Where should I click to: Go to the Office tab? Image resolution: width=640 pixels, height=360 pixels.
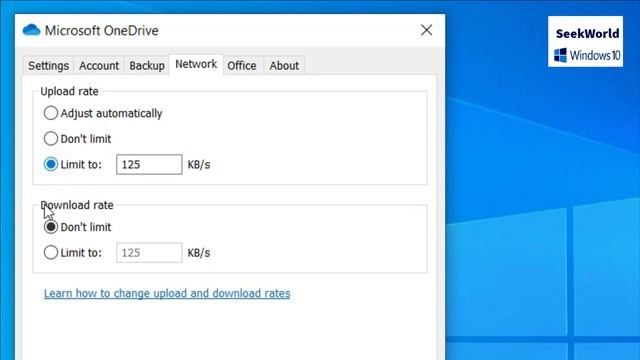(242, 66)
